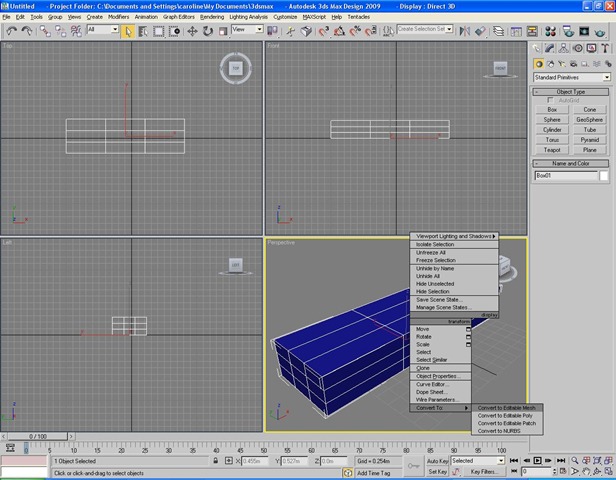Open the Layer Manager icon
Viewport: 616px width, 480px height.
498,31
